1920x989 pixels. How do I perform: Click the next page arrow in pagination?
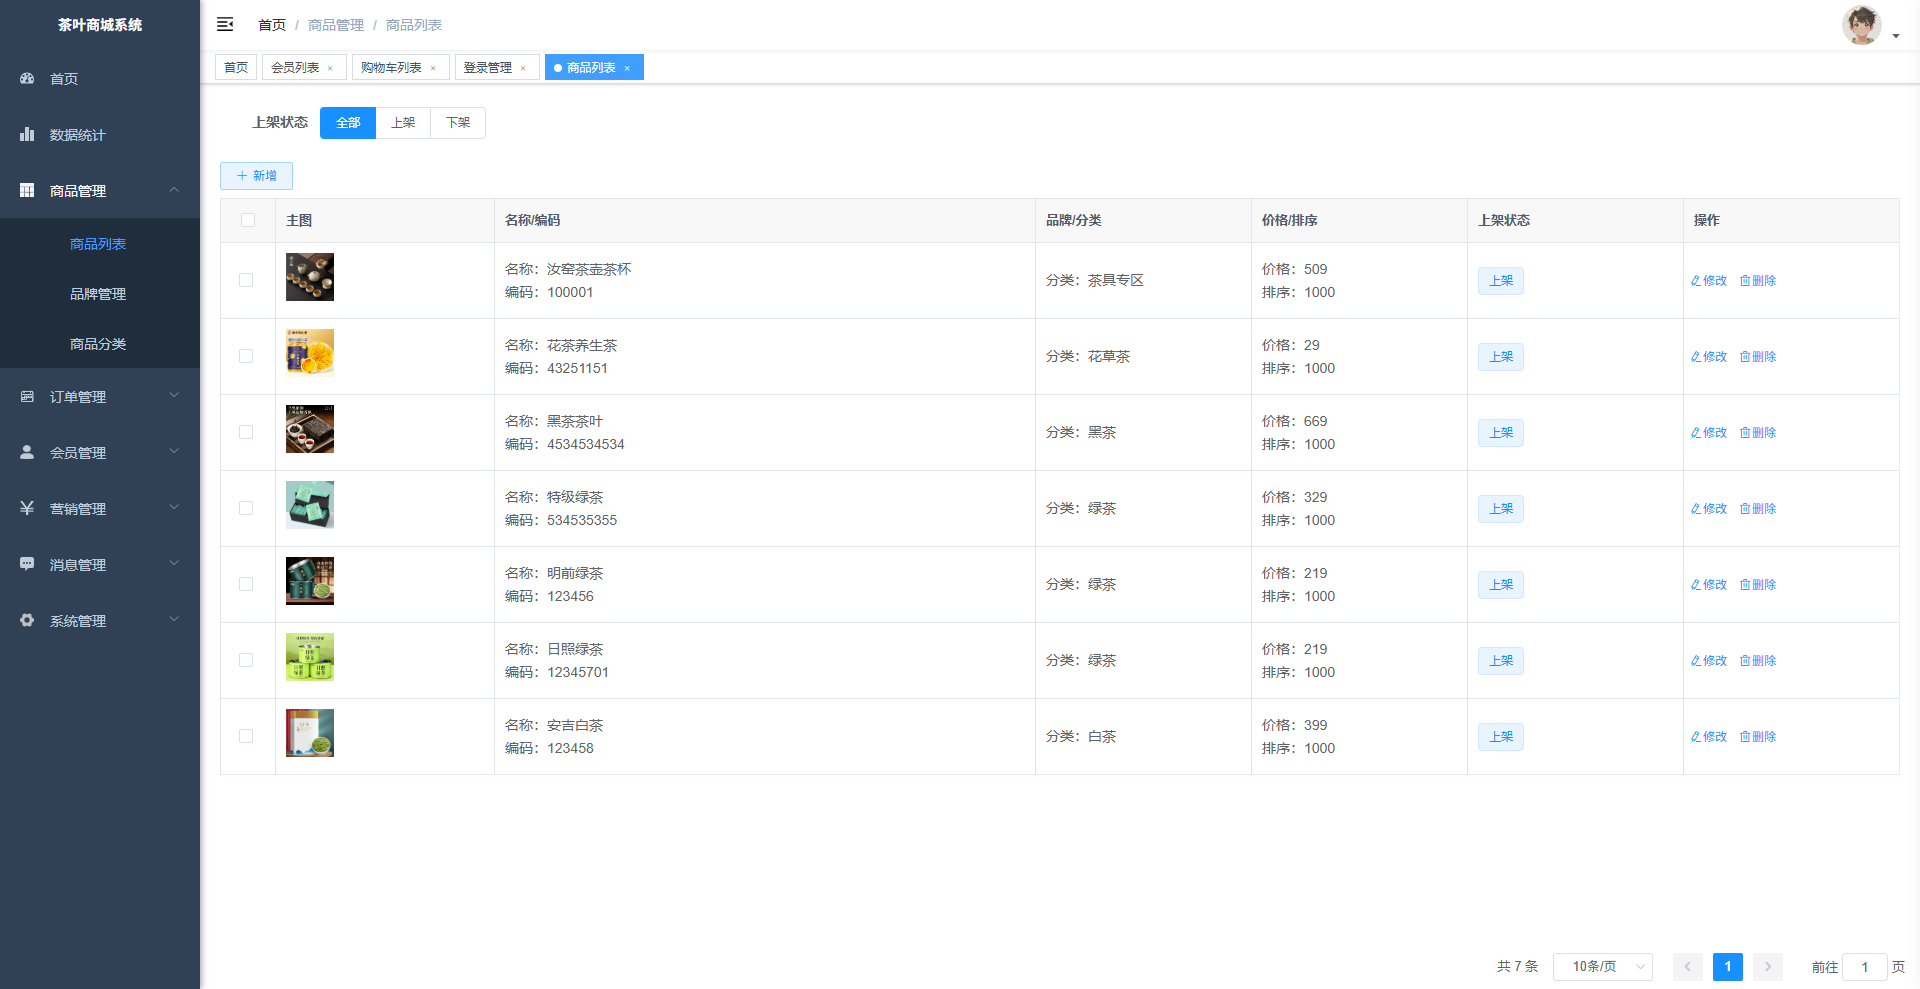point(1767,966)
